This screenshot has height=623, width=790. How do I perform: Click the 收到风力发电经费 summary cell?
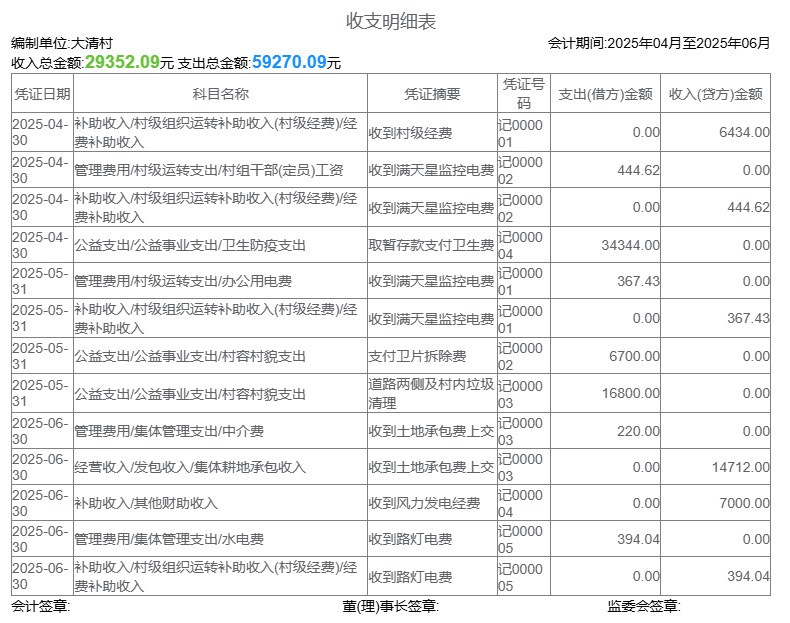click(x=425, y=503)
